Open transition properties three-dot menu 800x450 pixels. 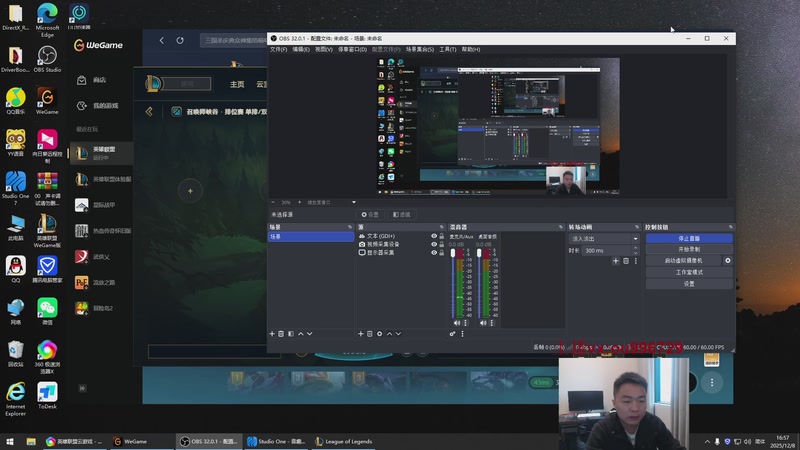636,261
